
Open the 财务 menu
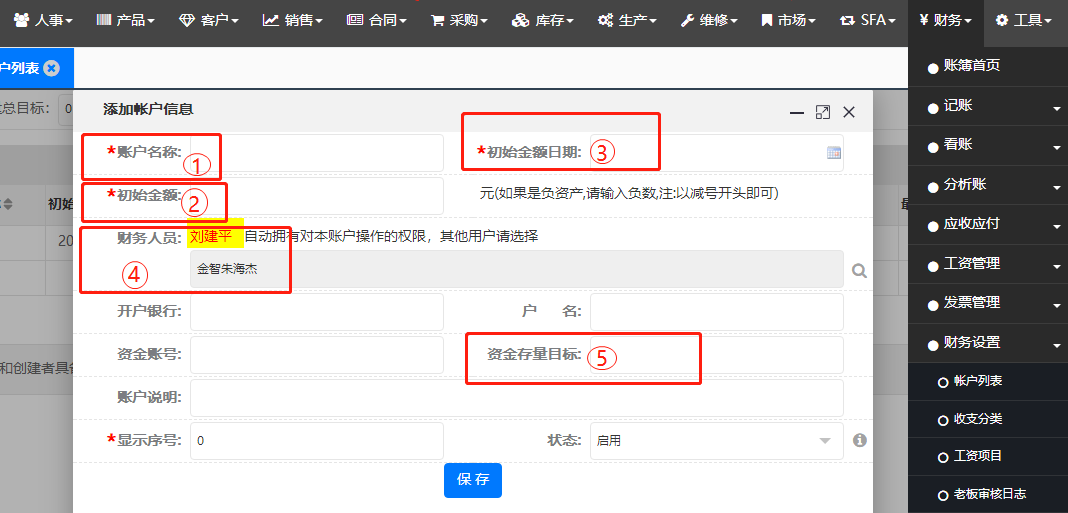coord(945,20)
